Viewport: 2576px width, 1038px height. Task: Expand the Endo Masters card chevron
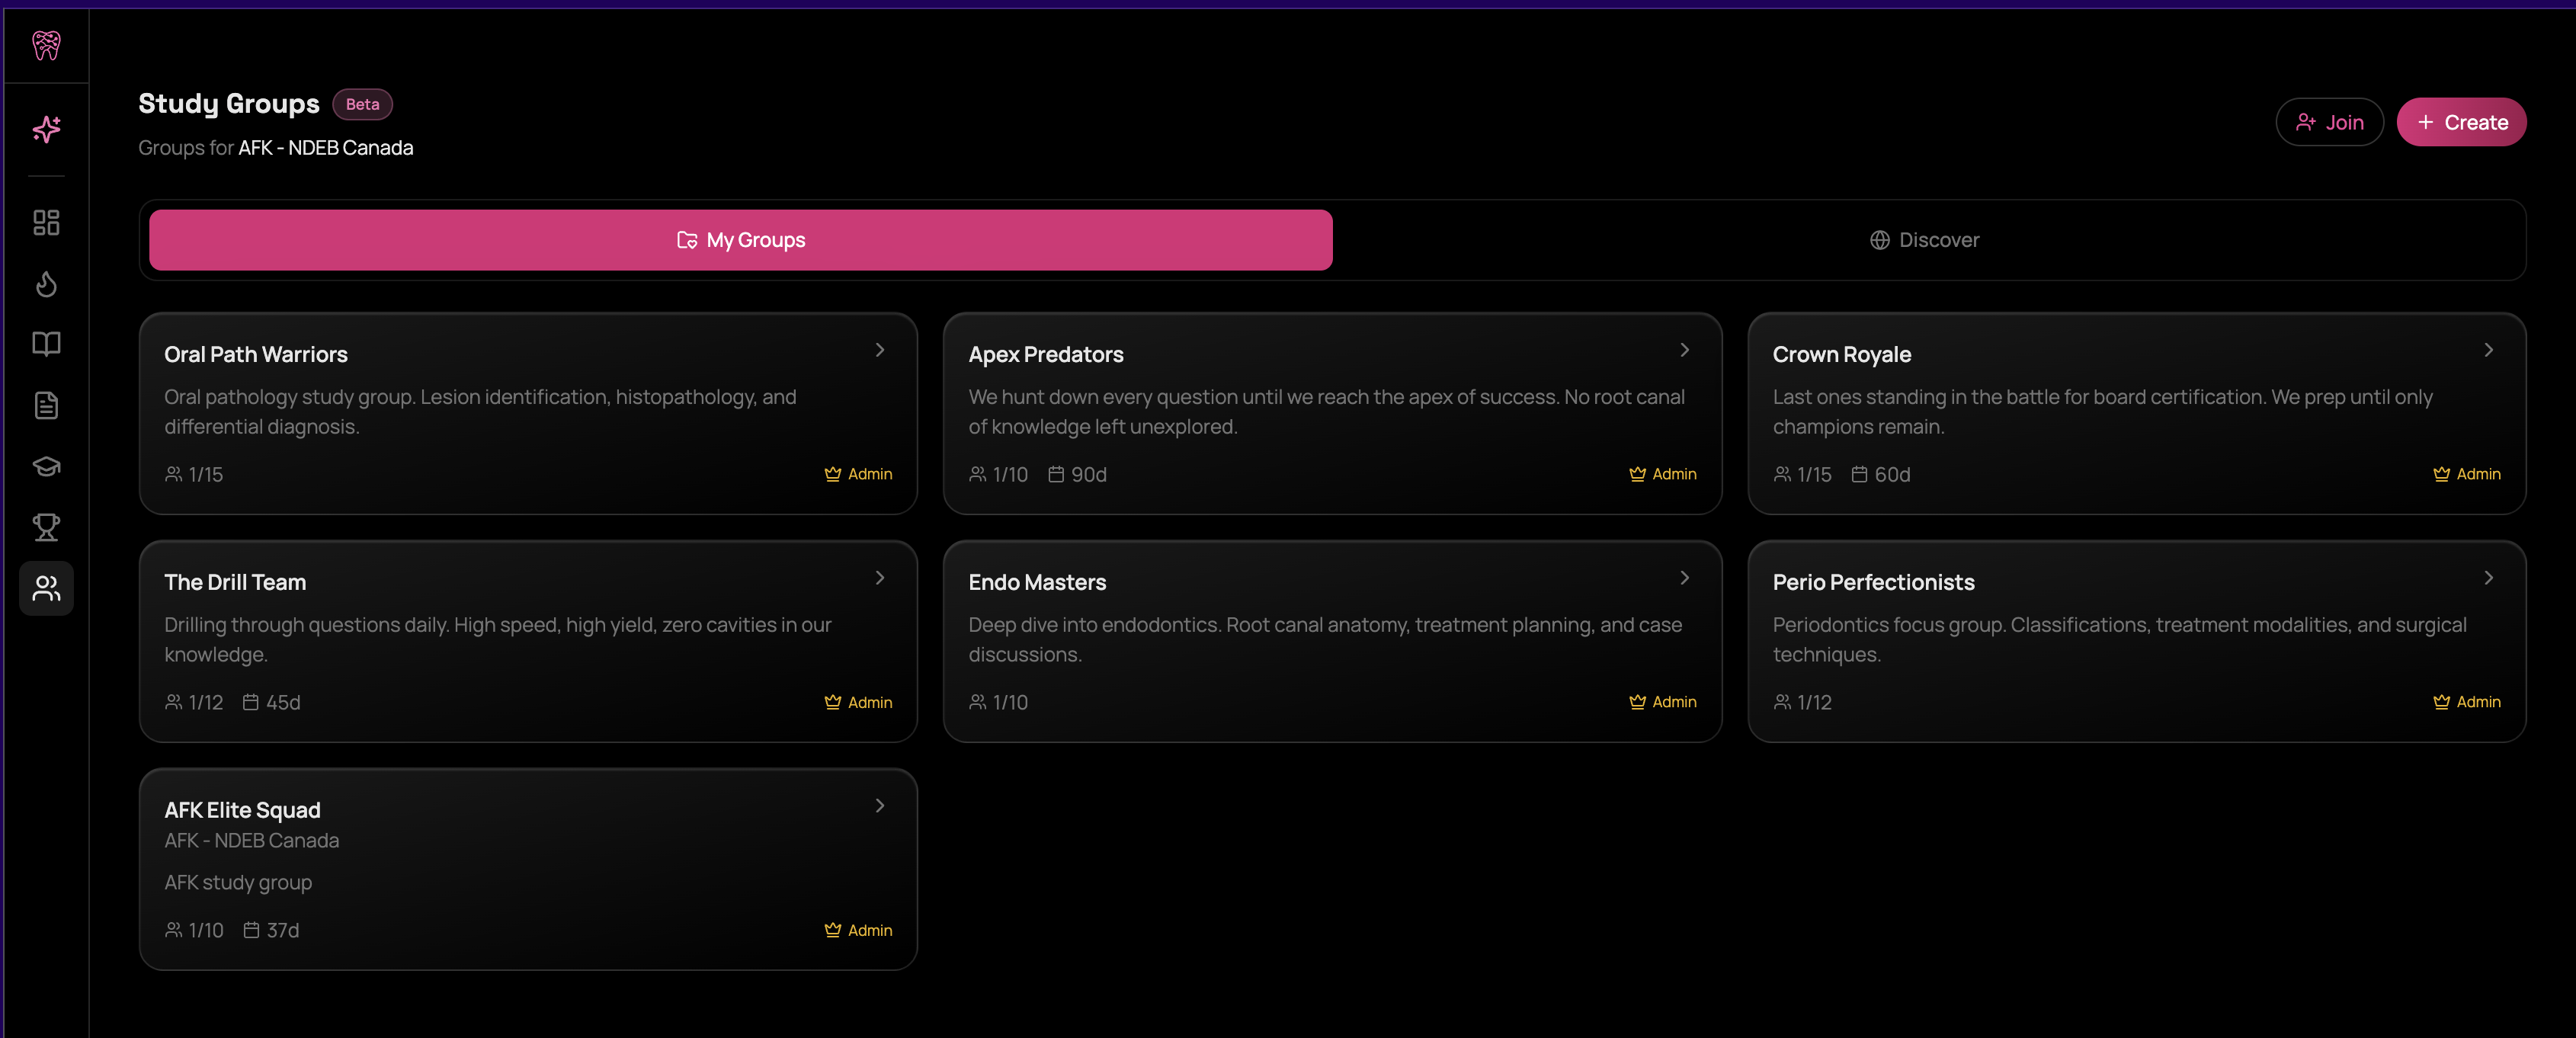click(1684, 578)
